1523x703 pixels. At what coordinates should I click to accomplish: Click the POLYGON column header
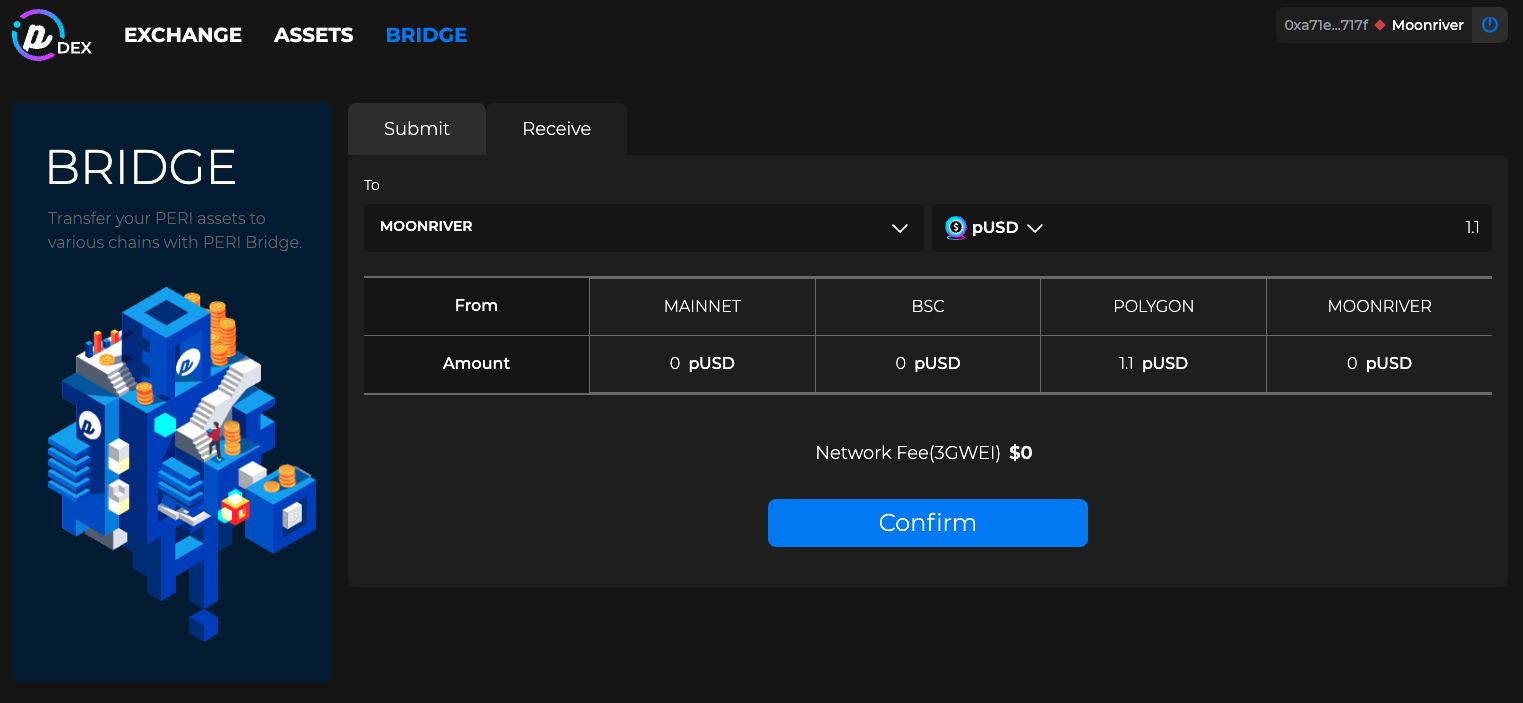pyautogui.click(x=1154, y=306)
